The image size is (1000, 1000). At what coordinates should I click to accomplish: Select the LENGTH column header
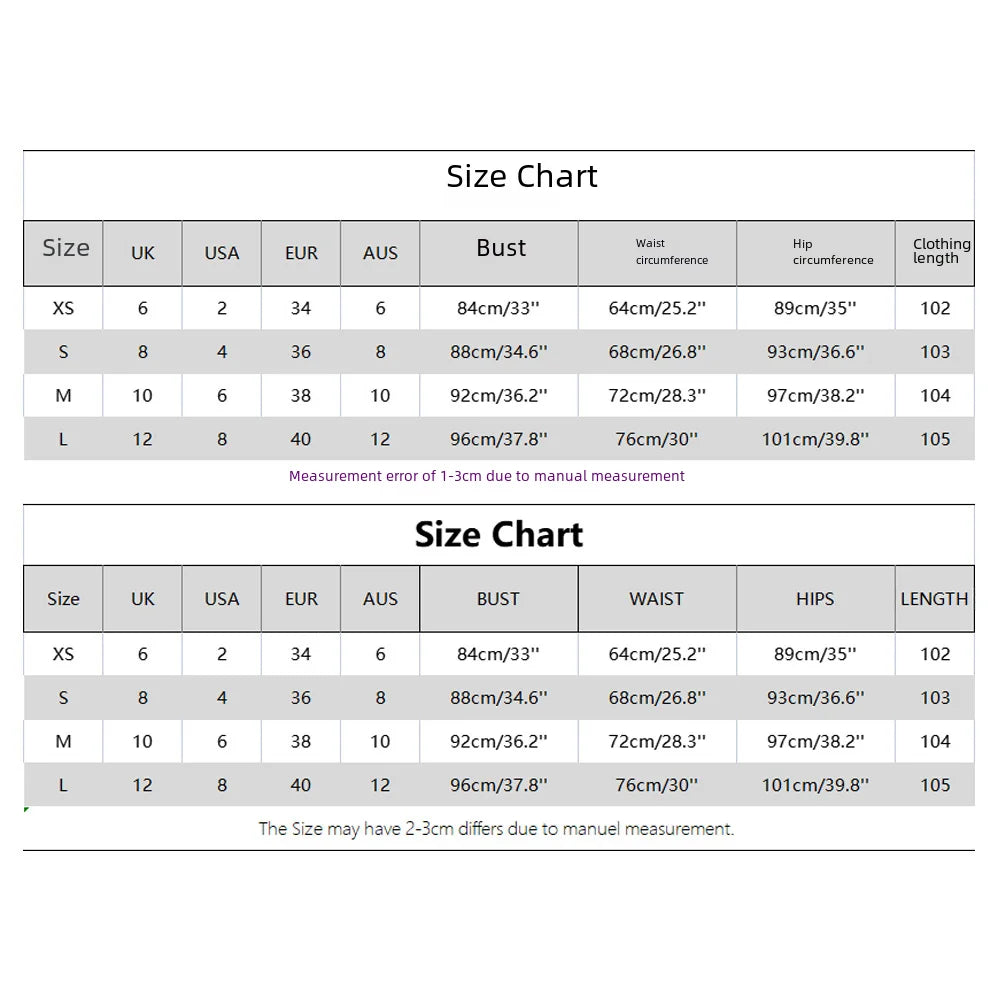point(934,599)
